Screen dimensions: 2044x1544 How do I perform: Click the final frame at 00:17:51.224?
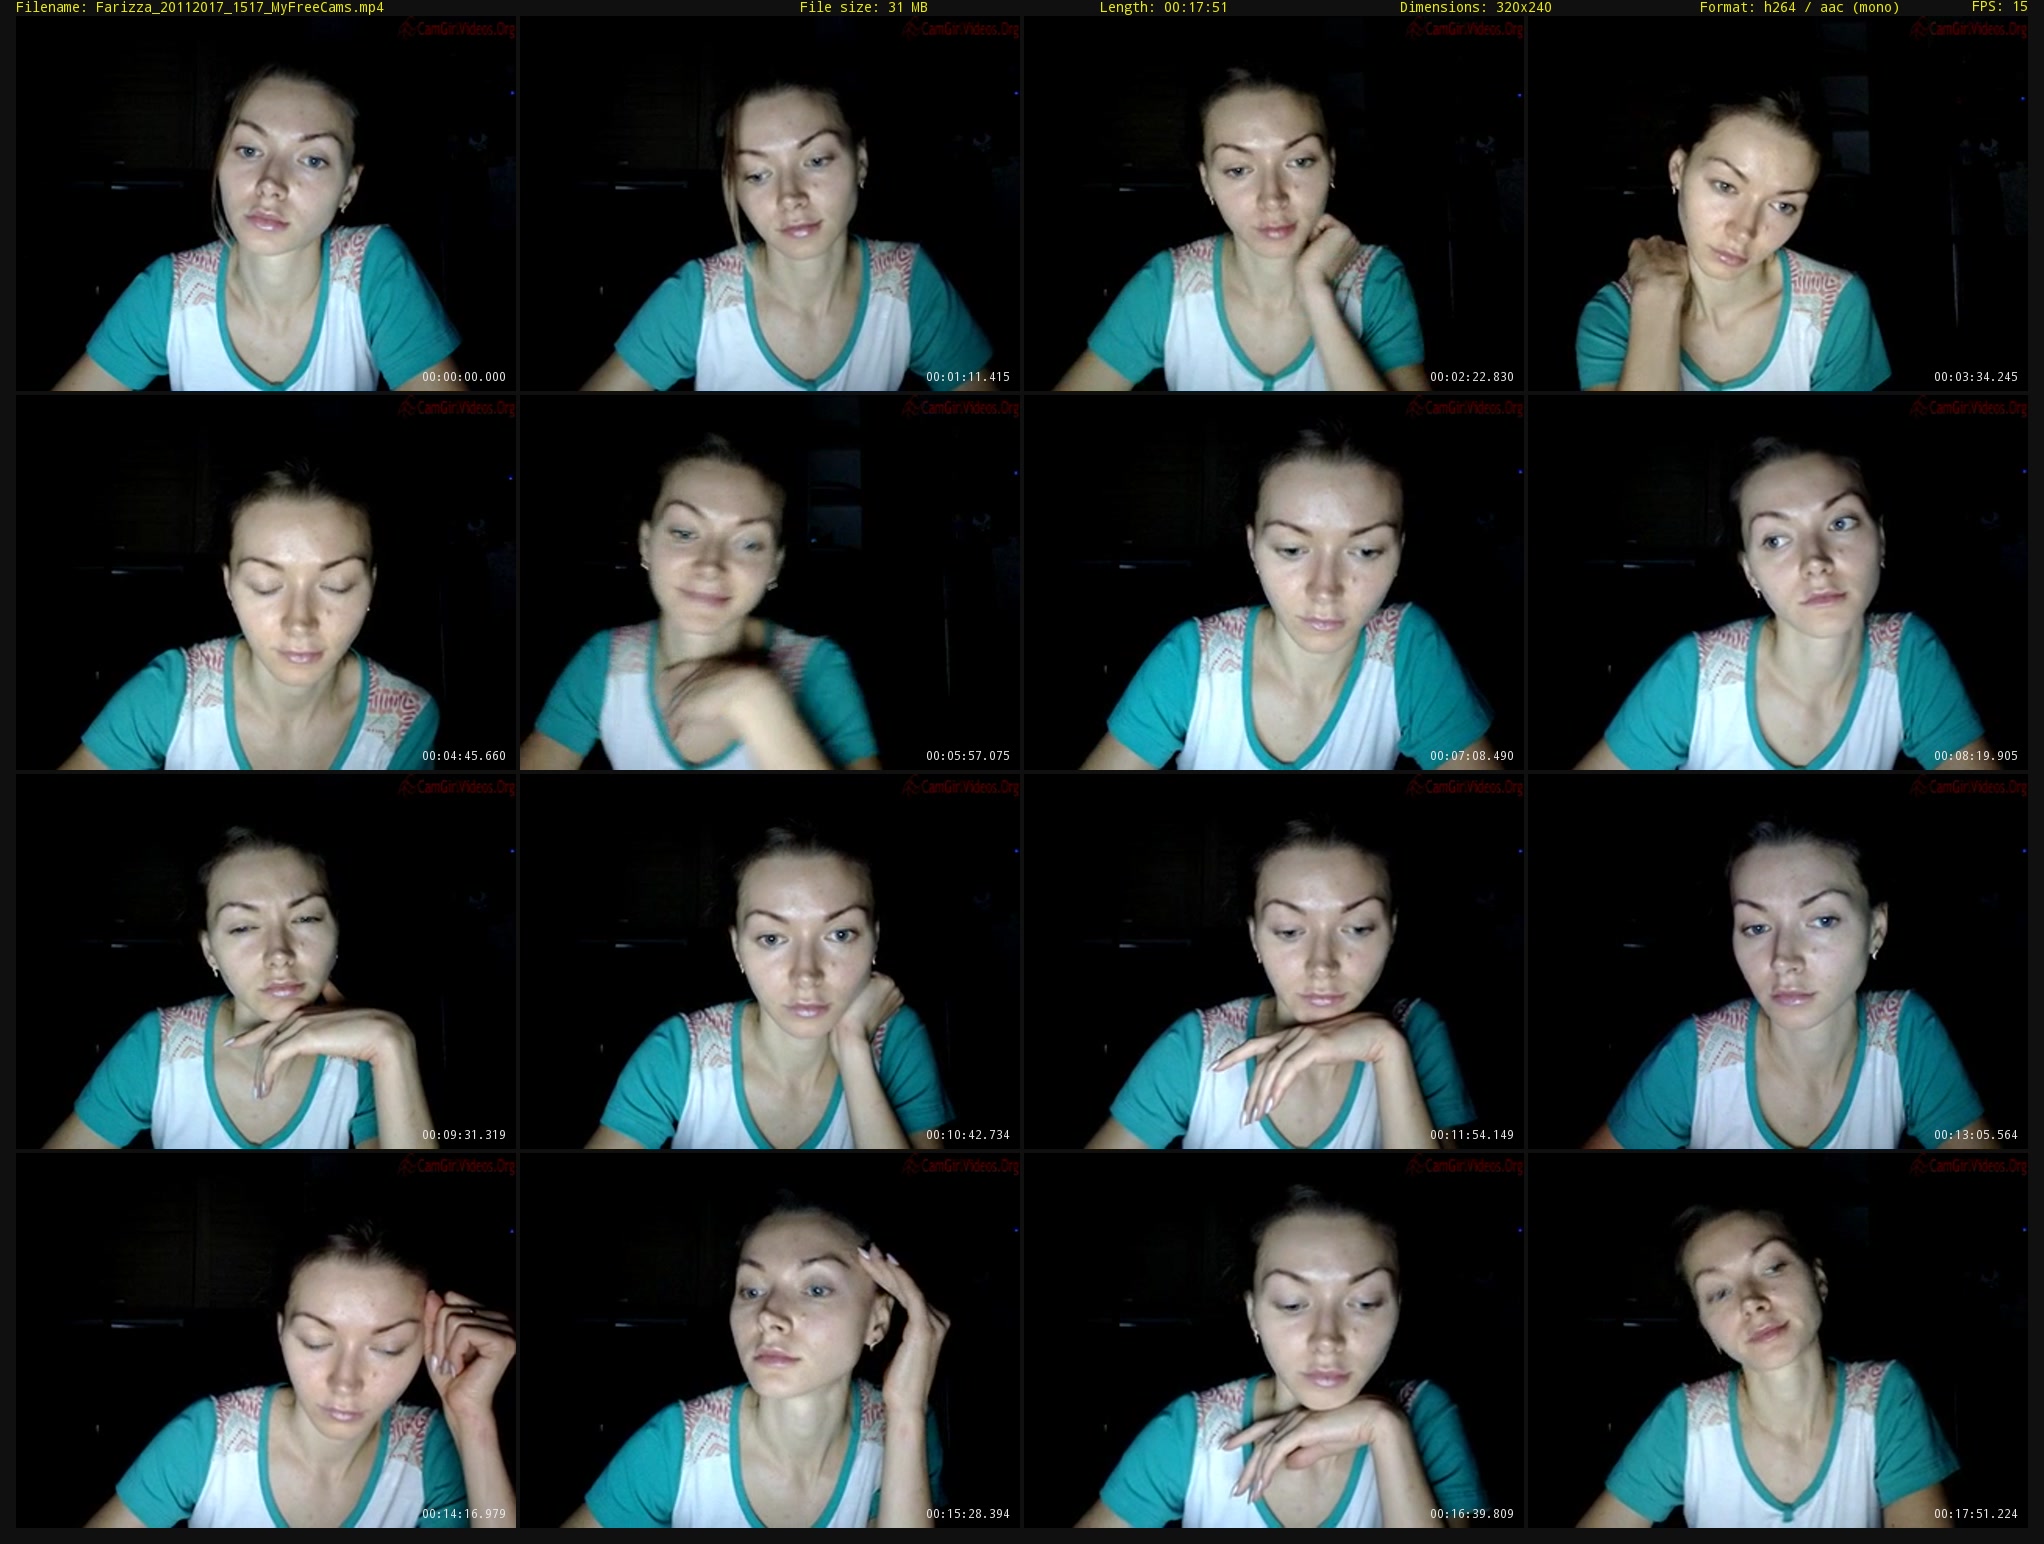click(1778, 1341)
